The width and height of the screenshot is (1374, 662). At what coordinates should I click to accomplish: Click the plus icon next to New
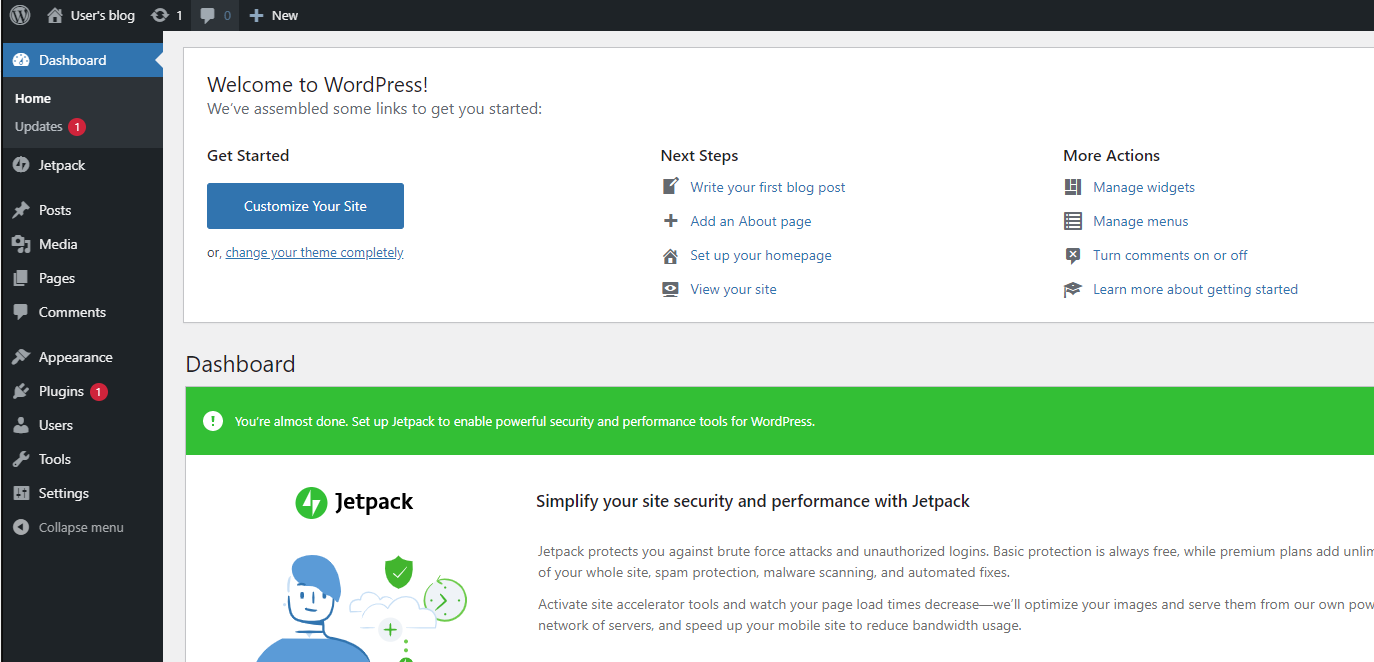(x=256, y=15)
